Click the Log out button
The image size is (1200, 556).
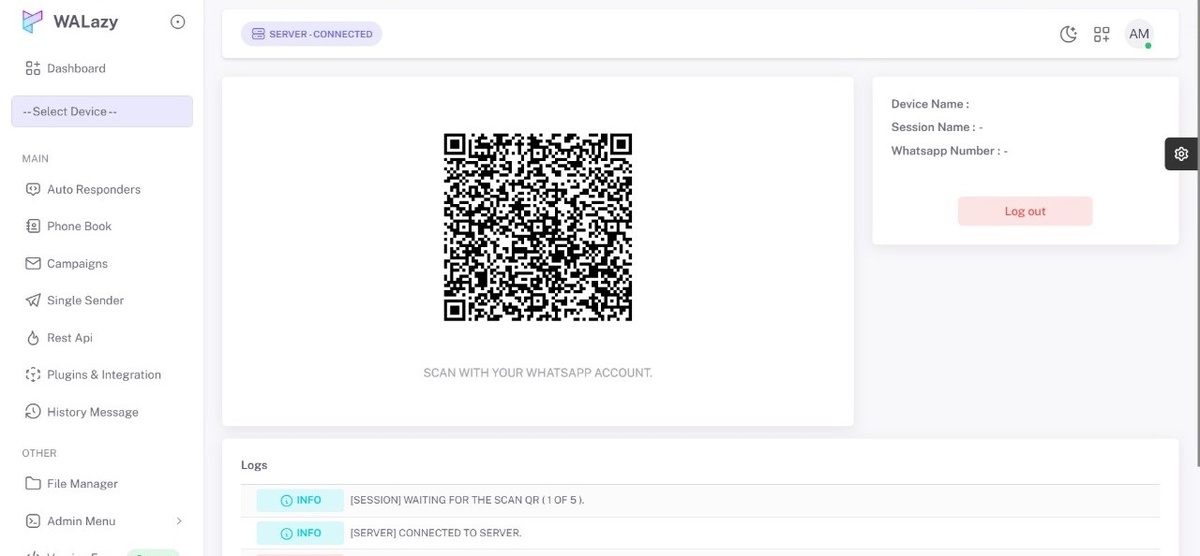click(1025, 211)
